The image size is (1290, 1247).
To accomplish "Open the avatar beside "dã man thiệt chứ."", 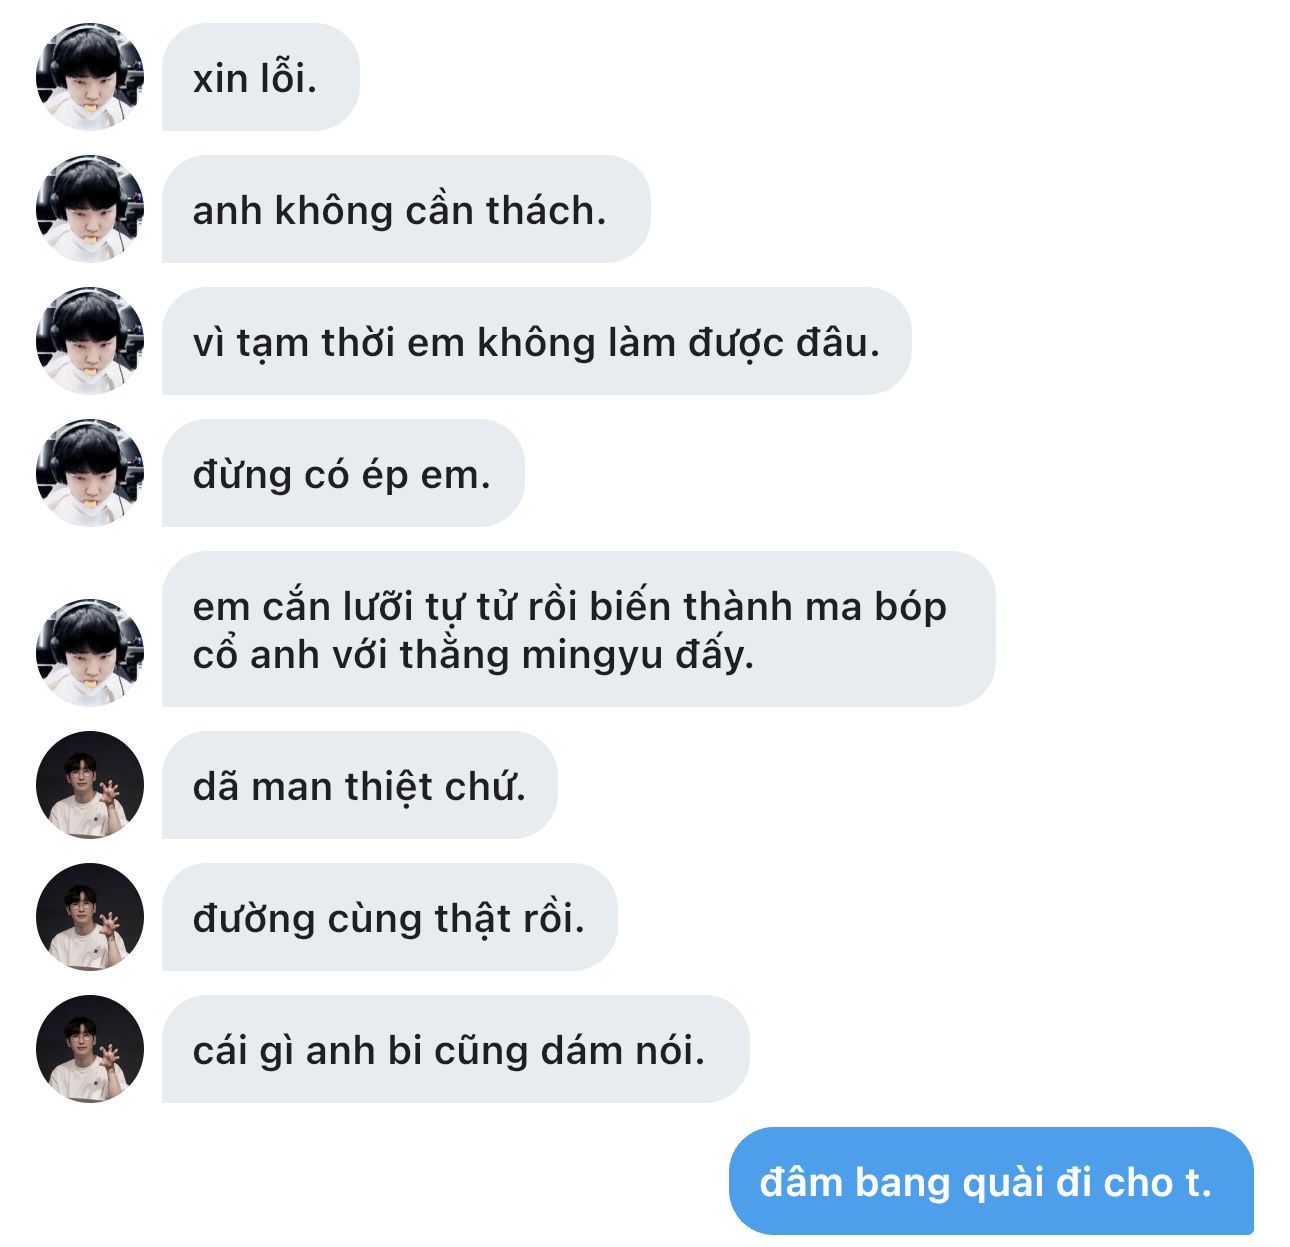I will point(90,785).
